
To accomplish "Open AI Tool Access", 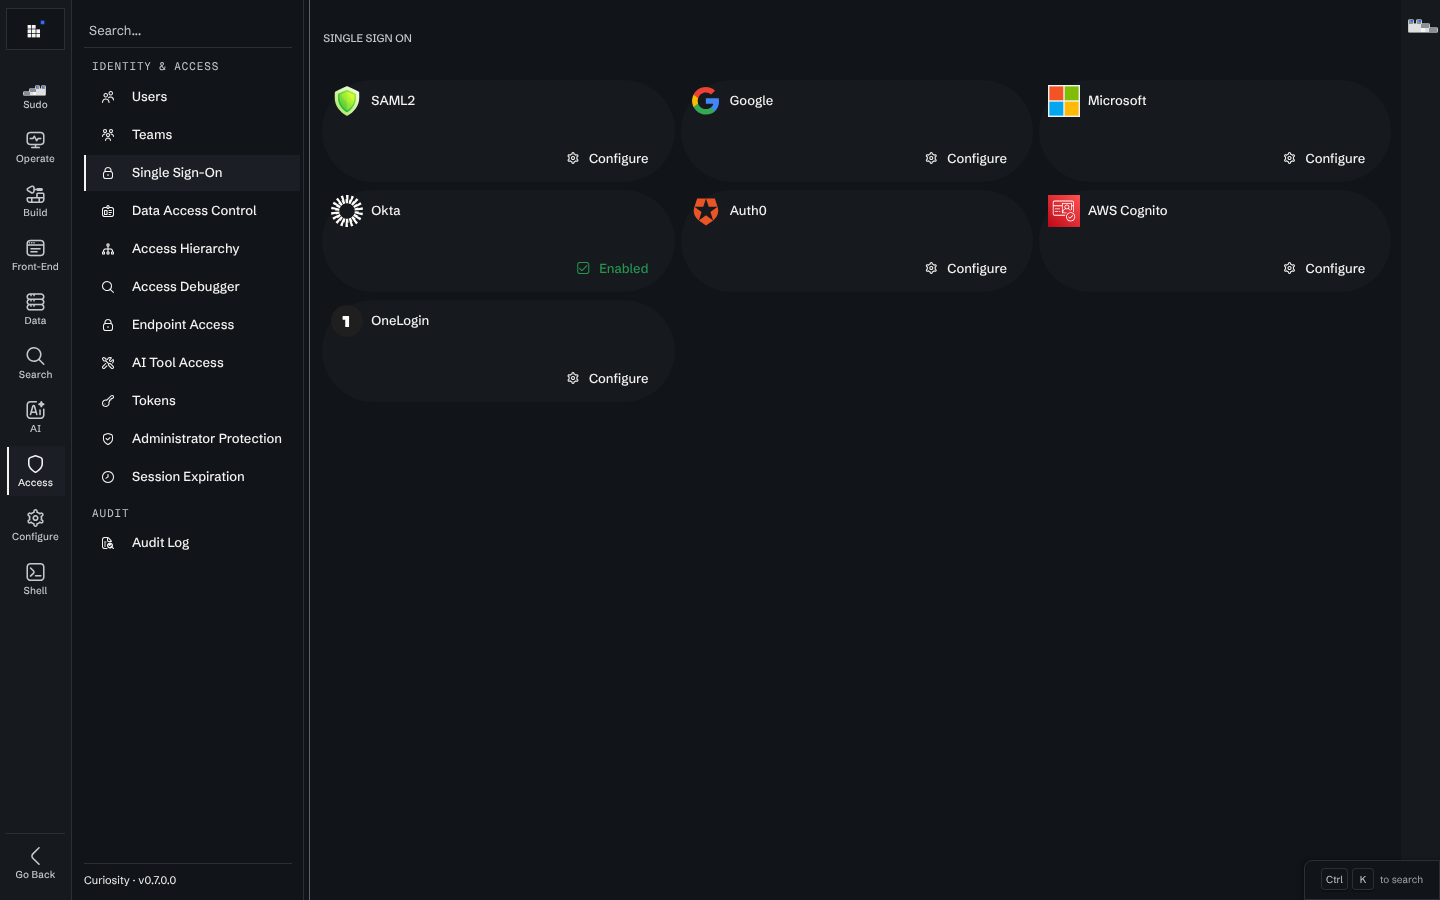I will (x=192, y=363).
